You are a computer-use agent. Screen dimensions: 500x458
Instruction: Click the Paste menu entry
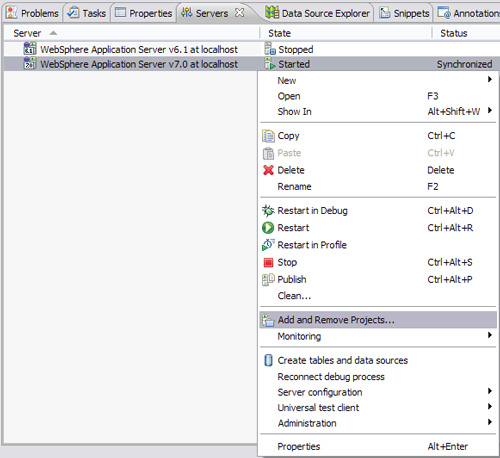pos(378,153)
